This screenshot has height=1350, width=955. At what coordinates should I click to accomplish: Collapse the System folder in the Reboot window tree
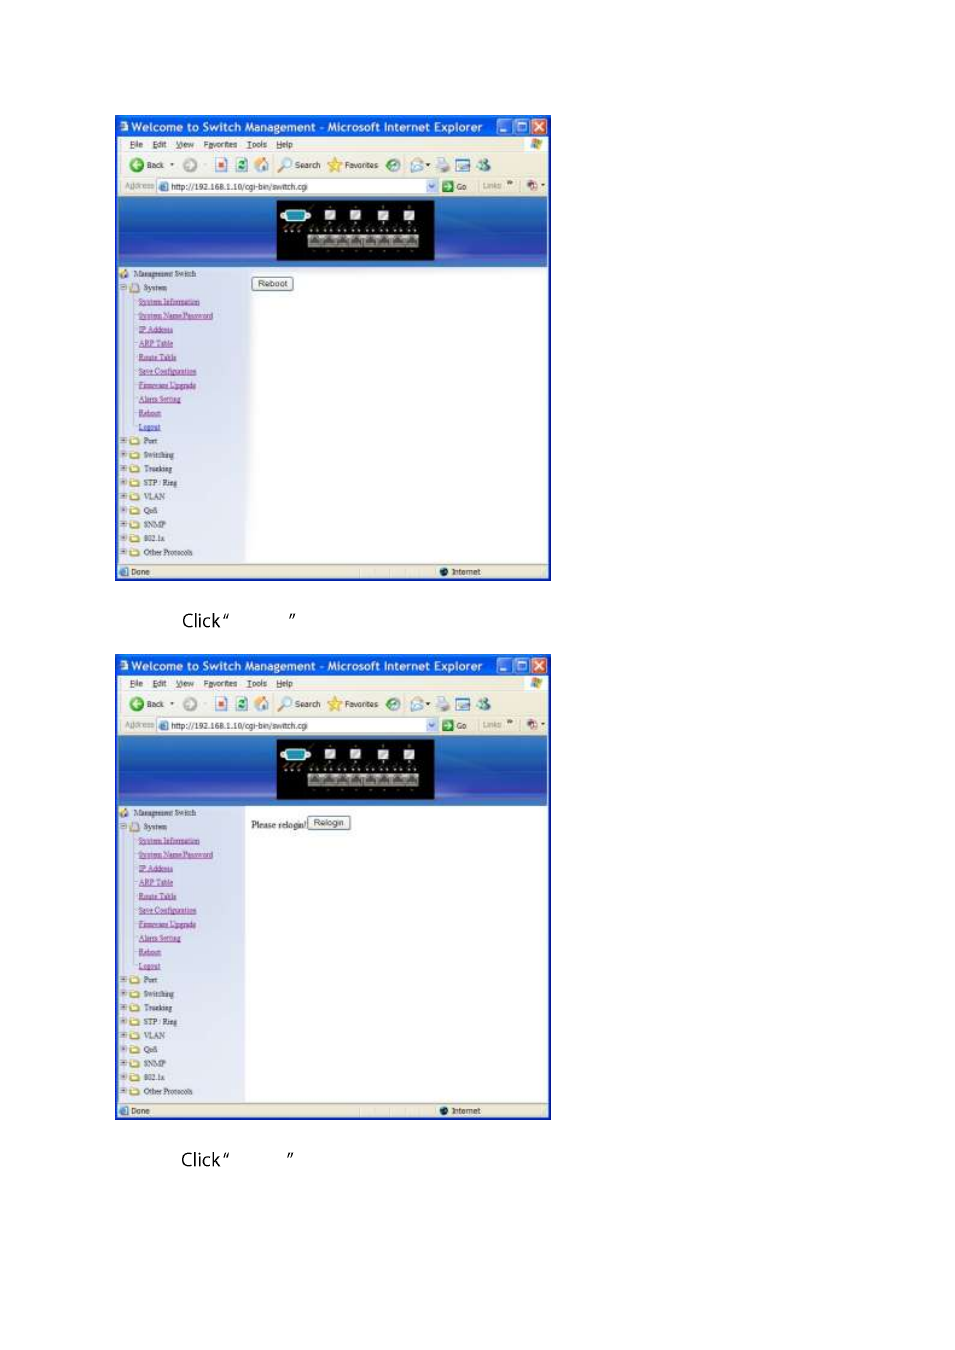tap(124, 288)
